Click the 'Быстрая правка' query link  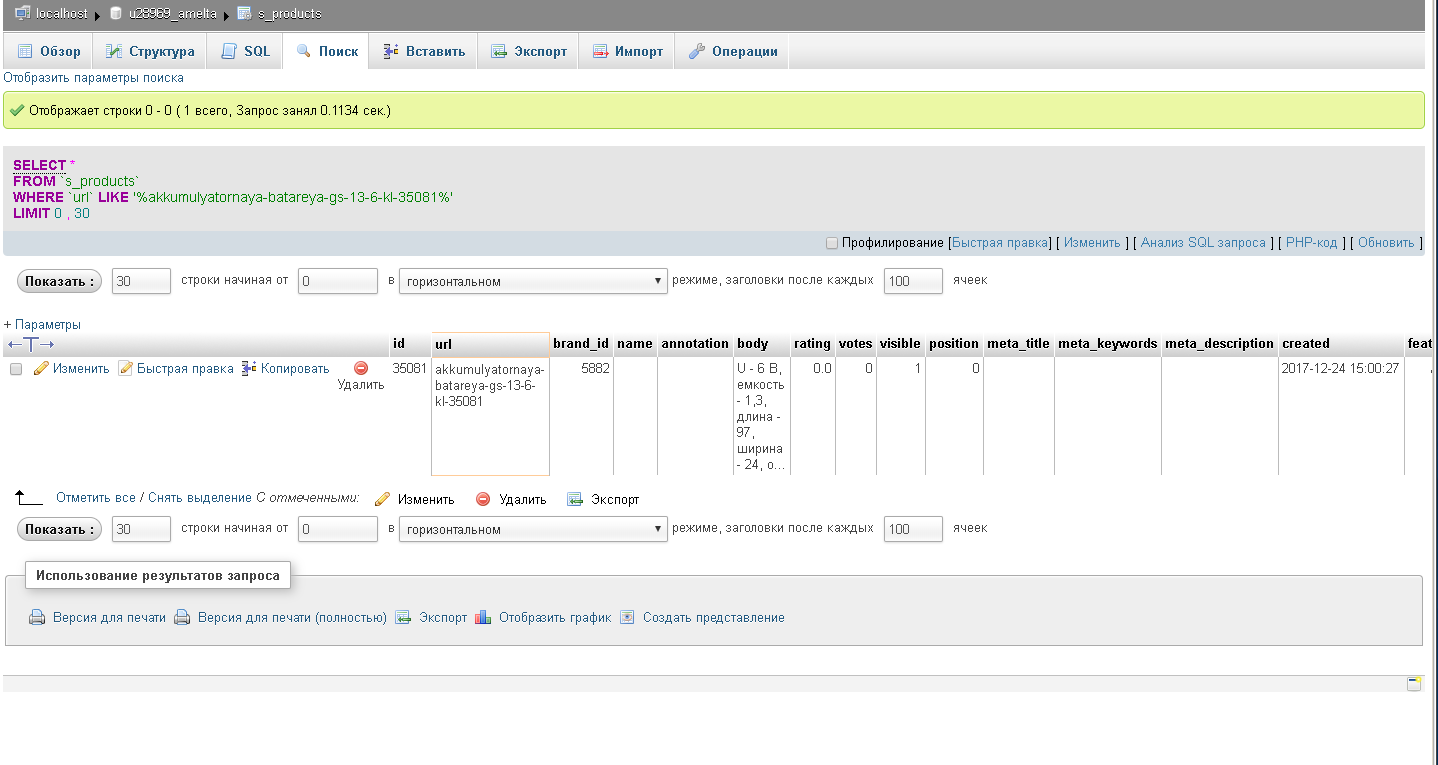[x=1000, y=243]
